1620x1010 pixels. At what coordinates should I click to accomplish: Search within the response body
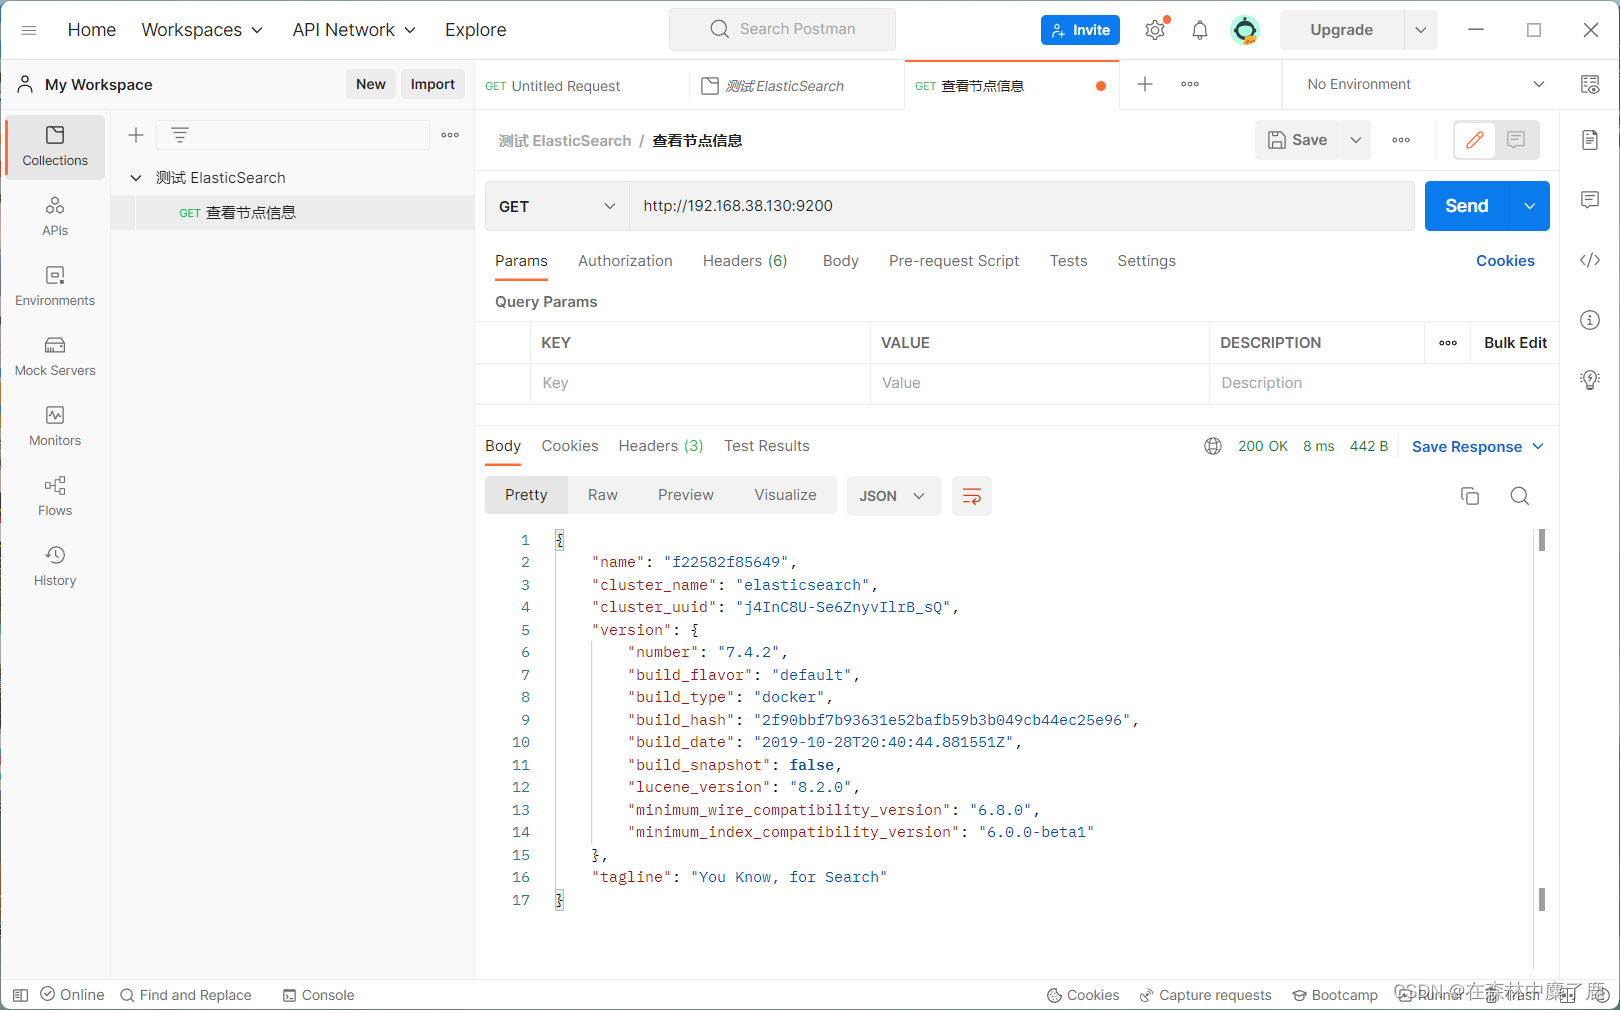click(1520, 496)
